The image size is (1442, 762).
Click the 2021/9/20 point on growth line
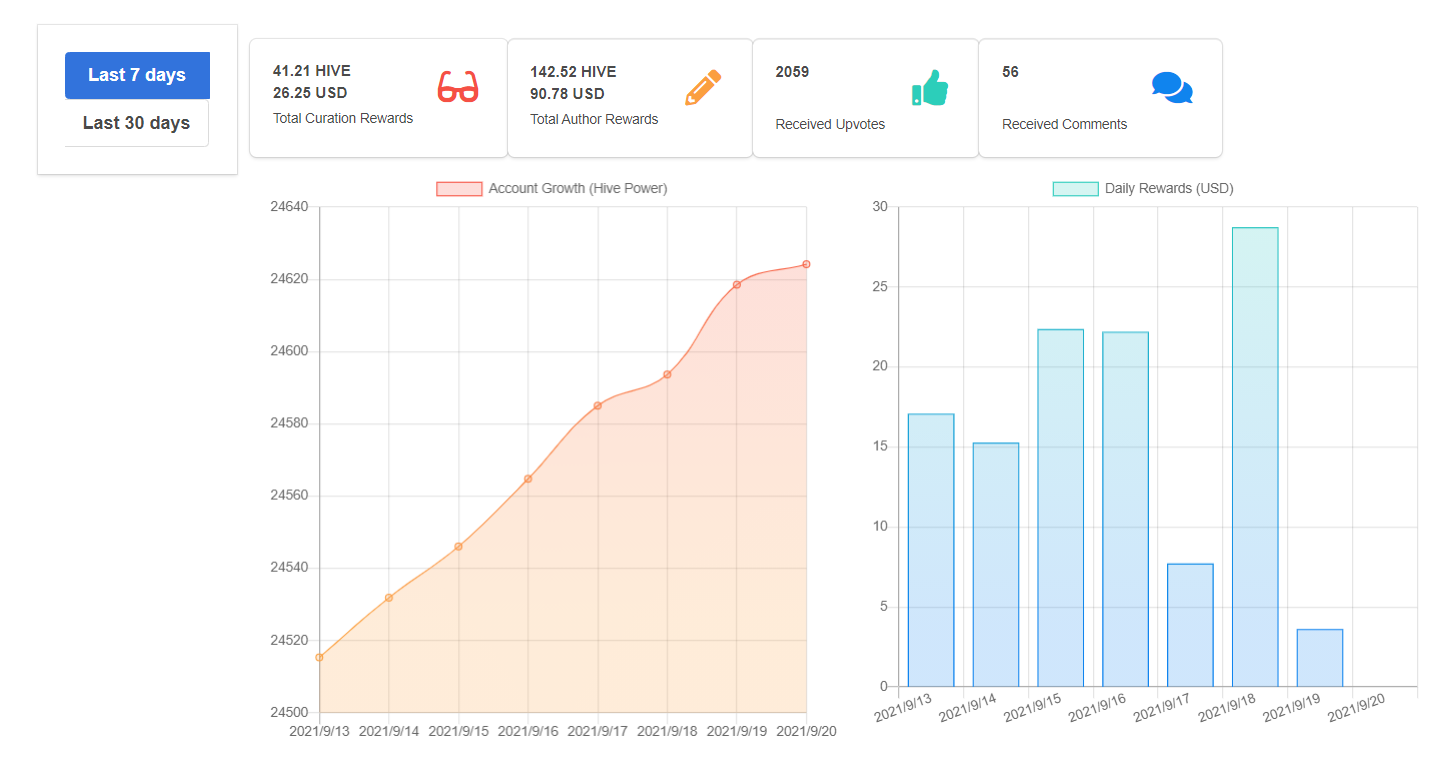[806, 264]
